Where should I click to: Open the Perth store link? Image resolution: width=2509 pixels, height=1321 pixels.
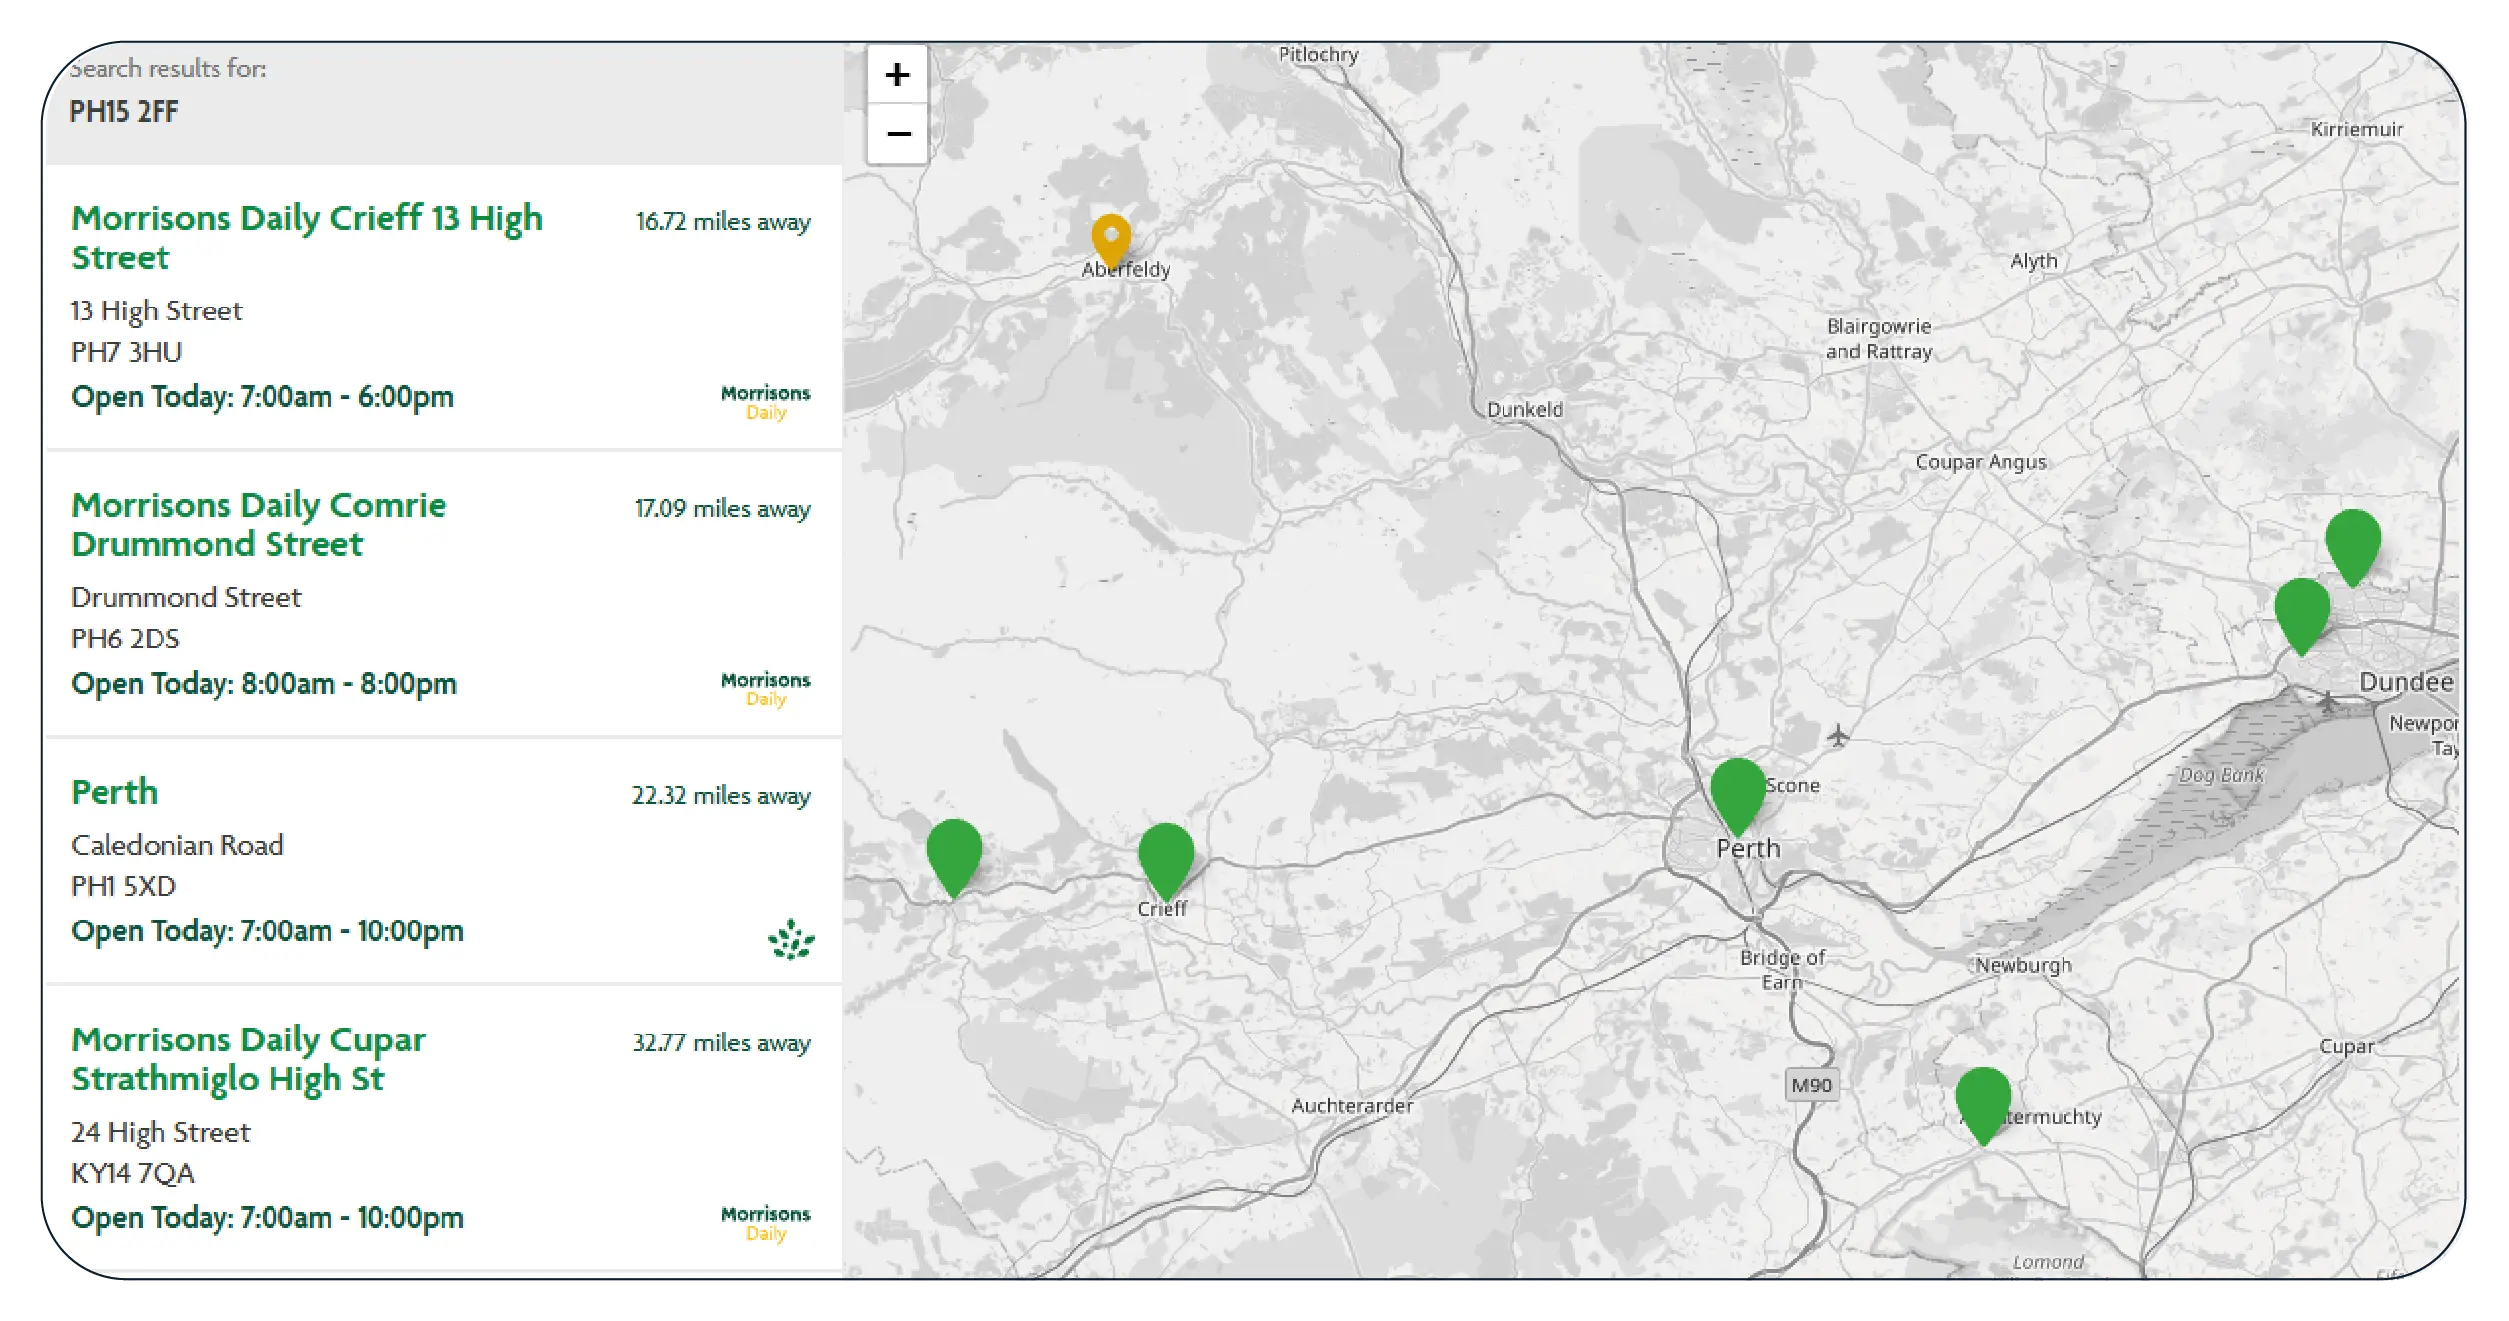point(114,792)
